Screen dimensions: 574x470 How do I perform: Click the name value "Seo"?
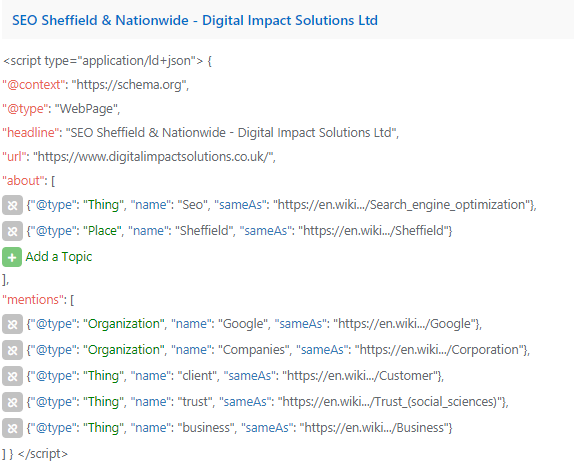click(x=192, y=205)
